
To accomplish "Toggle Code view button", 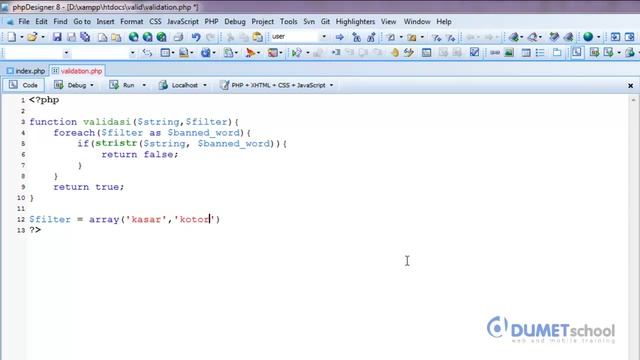I will [23, 85].
